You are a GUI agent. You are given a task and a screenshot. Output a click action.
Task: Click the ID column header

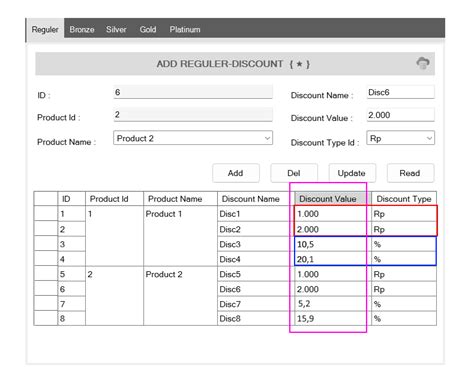click(x=72, y=199)
